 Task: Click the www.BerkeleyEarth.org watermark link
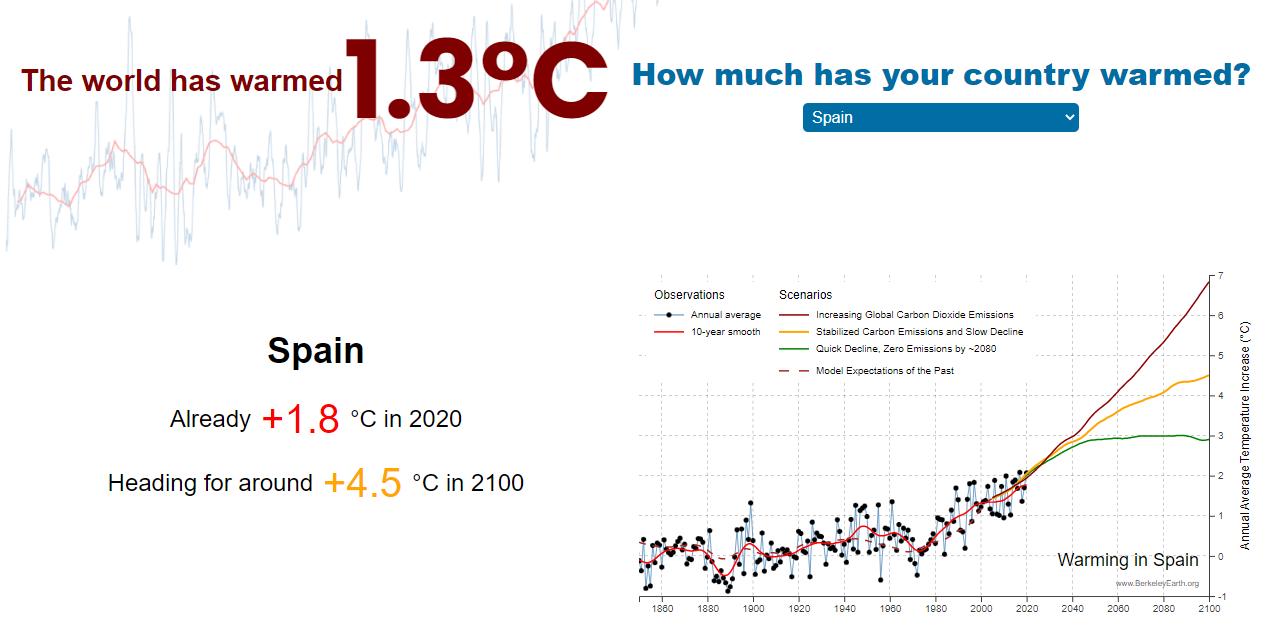(x=1157, y=583)
